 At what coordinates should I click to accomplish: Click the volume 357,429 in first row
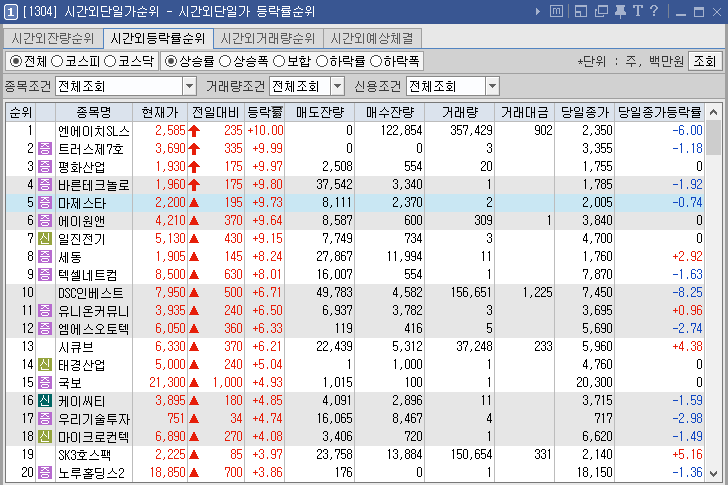[x=471, y=130]
